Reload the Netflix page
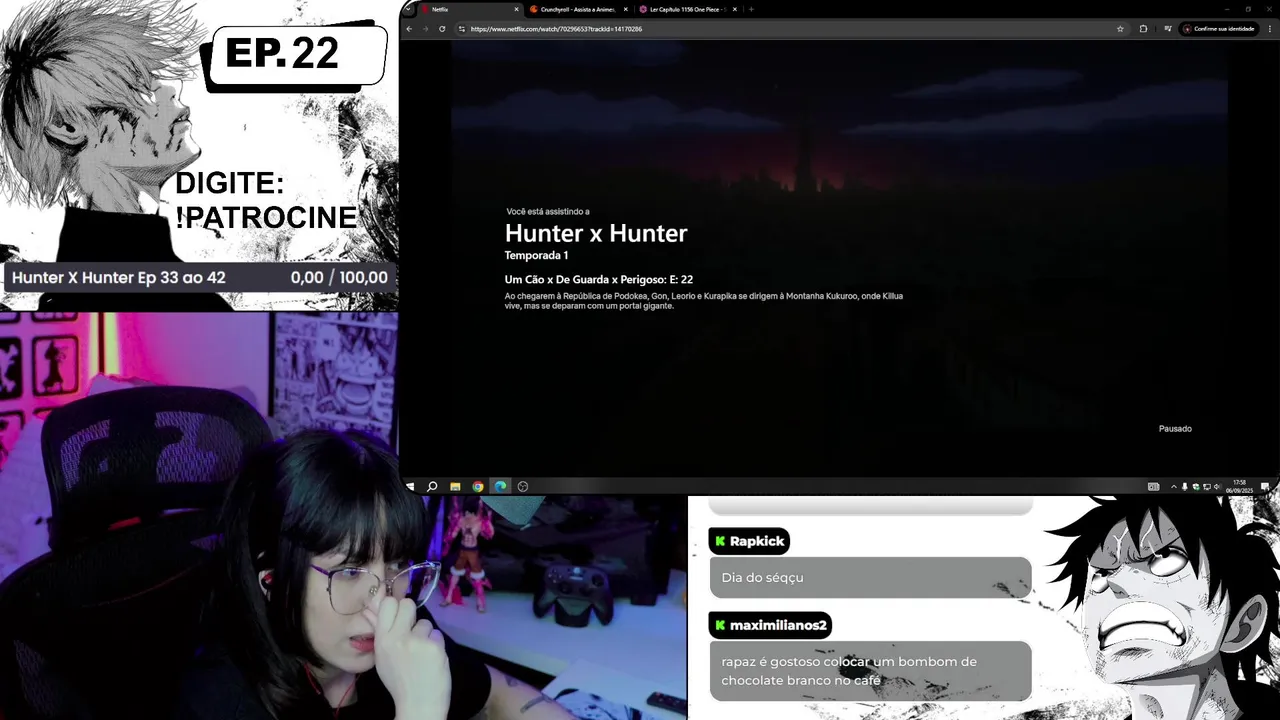 click(442, 29)
